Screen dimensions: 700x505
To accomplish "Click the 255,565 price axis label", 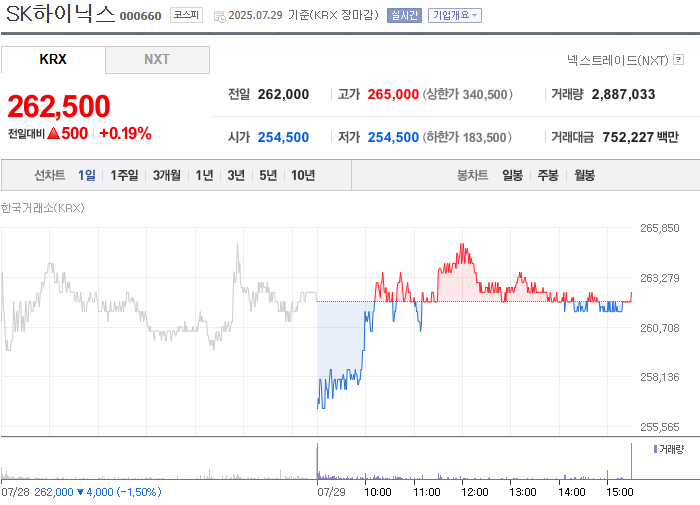I will coord(659,427).
